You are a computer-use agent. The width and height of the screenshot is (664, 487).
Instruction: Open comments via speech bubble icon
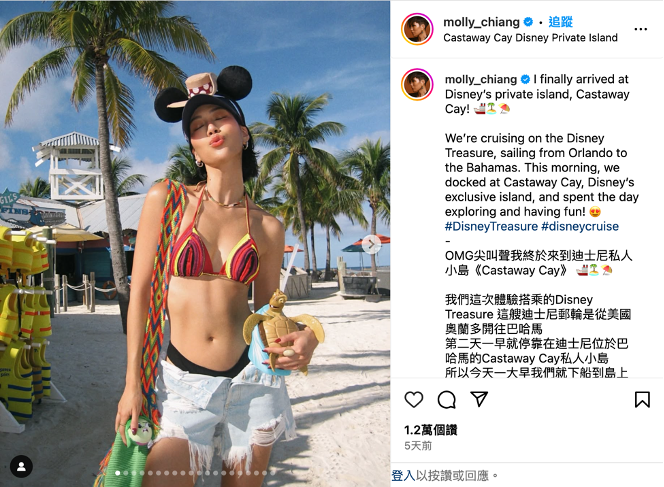click(446, 399)
